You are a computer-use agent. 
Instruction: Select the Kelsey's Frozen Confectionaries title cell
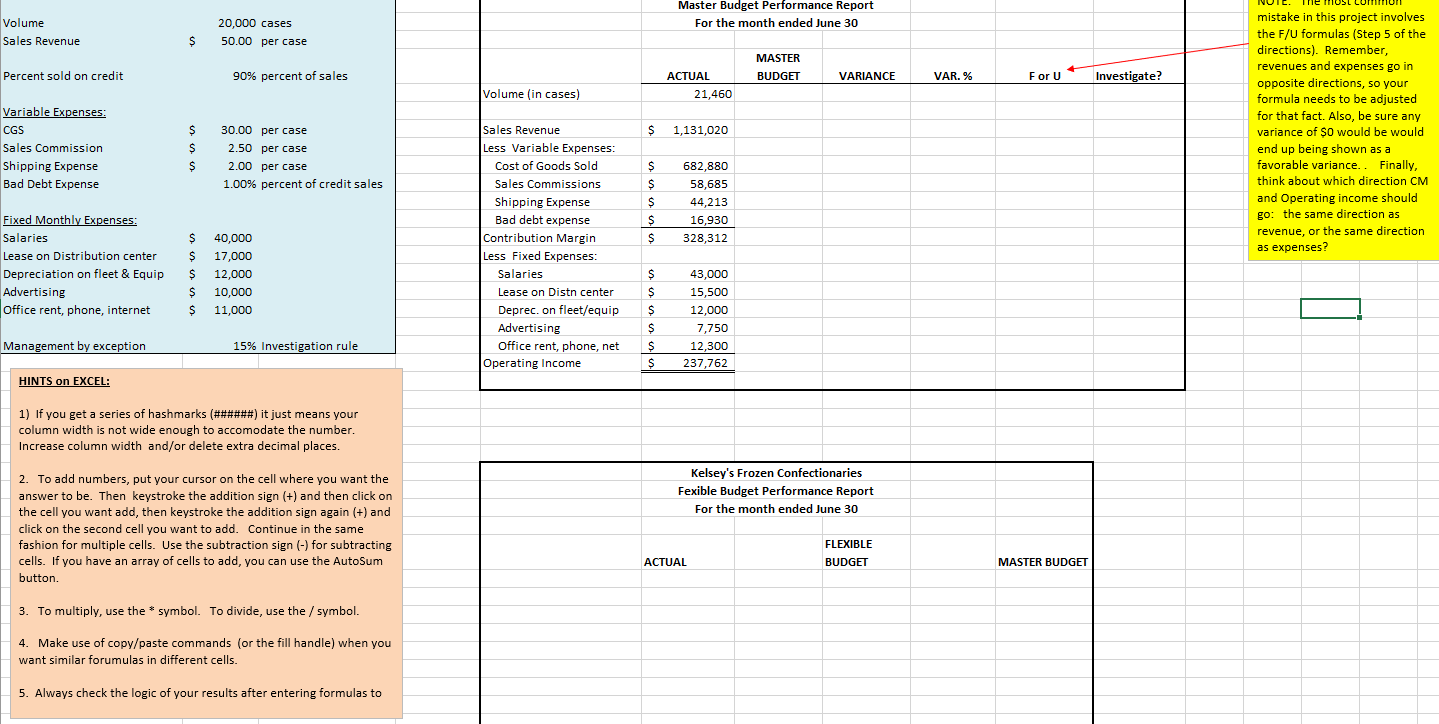775,472
